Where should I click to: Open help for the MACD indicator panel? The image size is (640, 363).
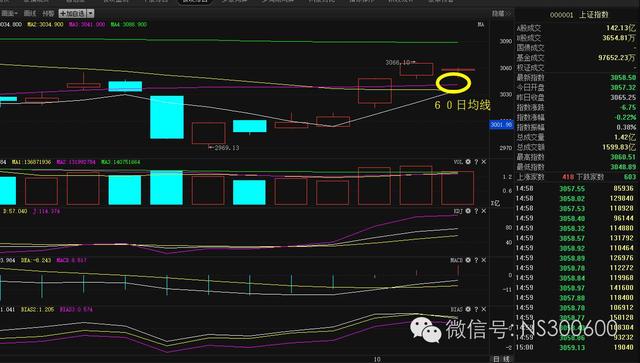tap(476, 260)
